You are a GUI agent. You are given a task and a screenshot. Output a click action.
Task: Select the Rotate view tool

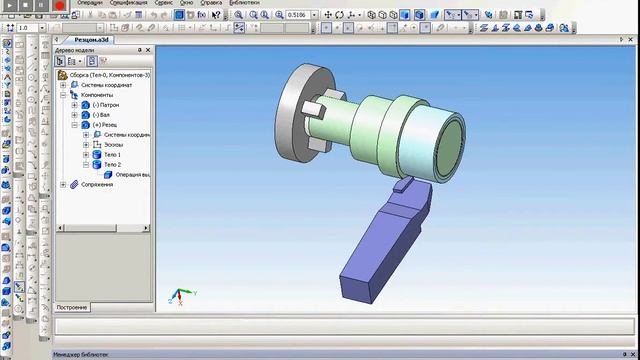[x=339, y=15]
